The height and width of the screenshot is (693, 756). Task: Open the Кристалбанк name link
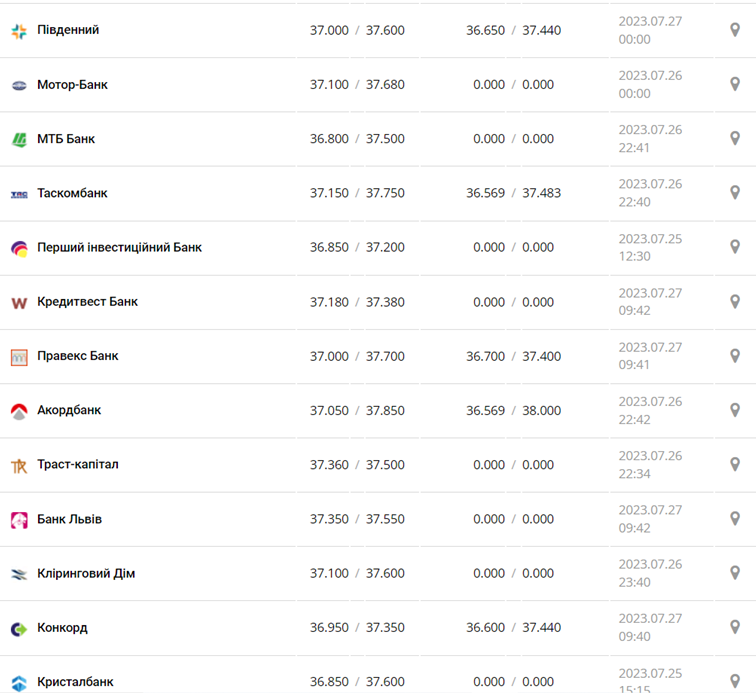pos(75,682)
